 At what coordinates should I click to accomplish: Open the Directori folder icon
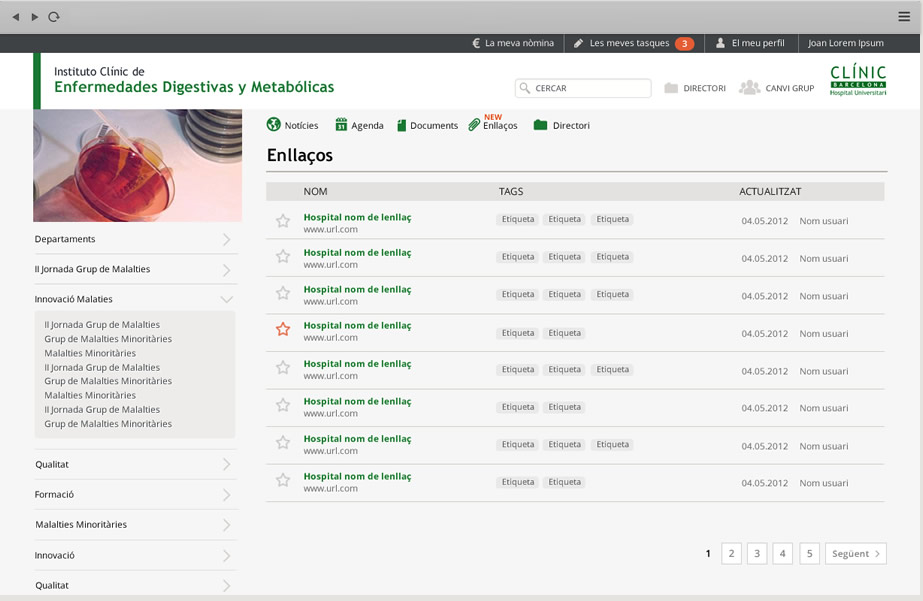[541, 125]
